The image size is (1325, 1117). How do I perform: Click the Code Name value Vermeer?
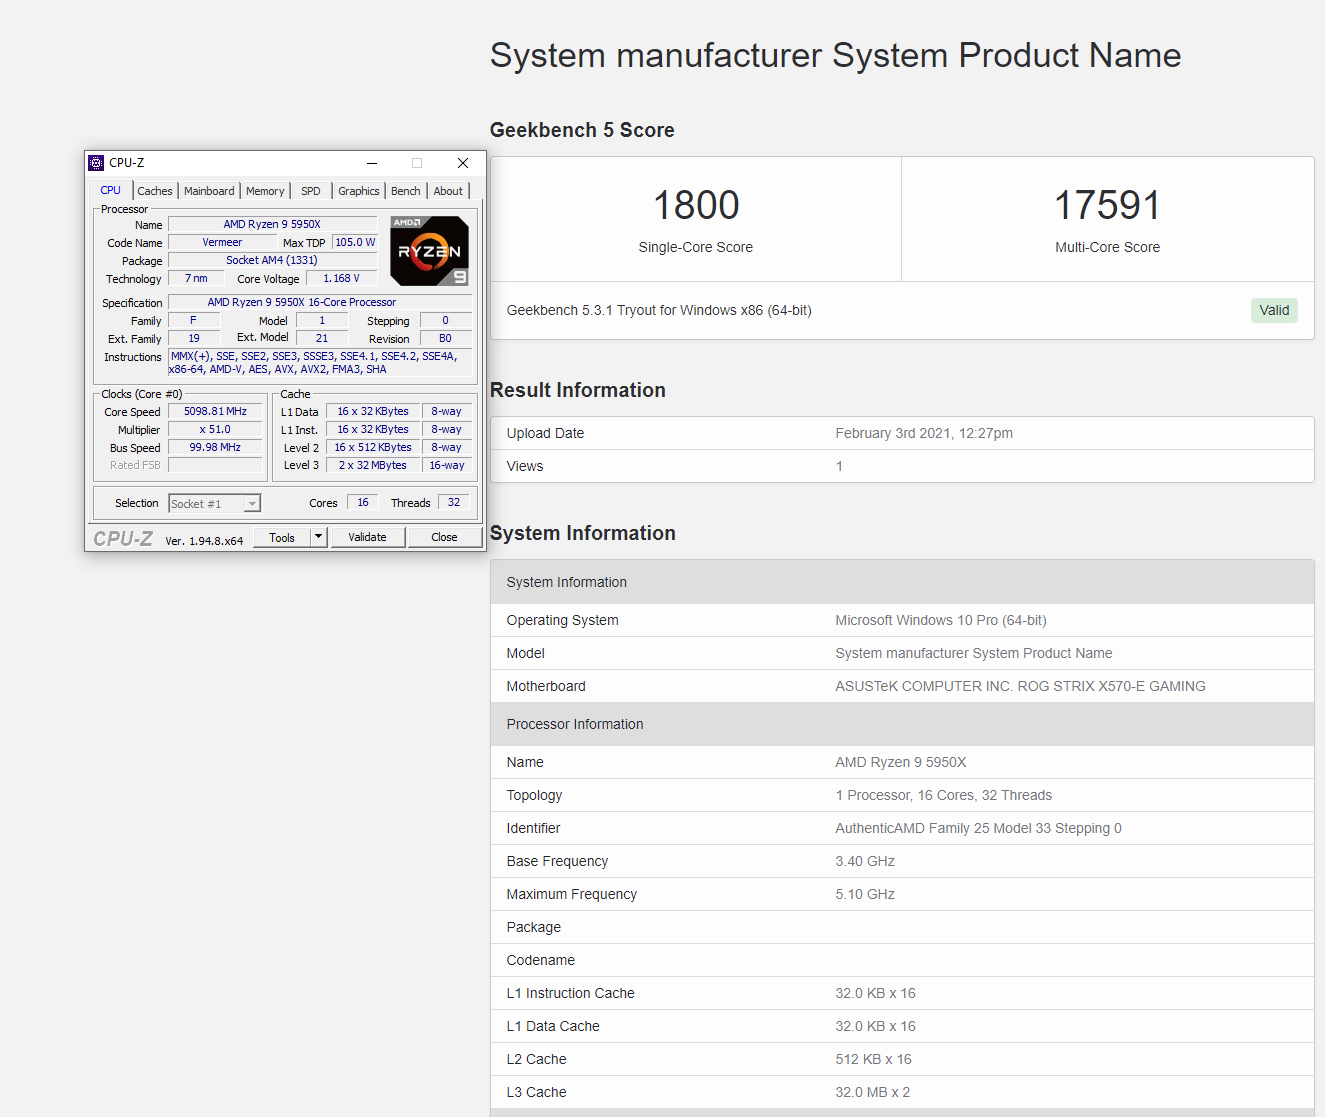coord(222,242)
